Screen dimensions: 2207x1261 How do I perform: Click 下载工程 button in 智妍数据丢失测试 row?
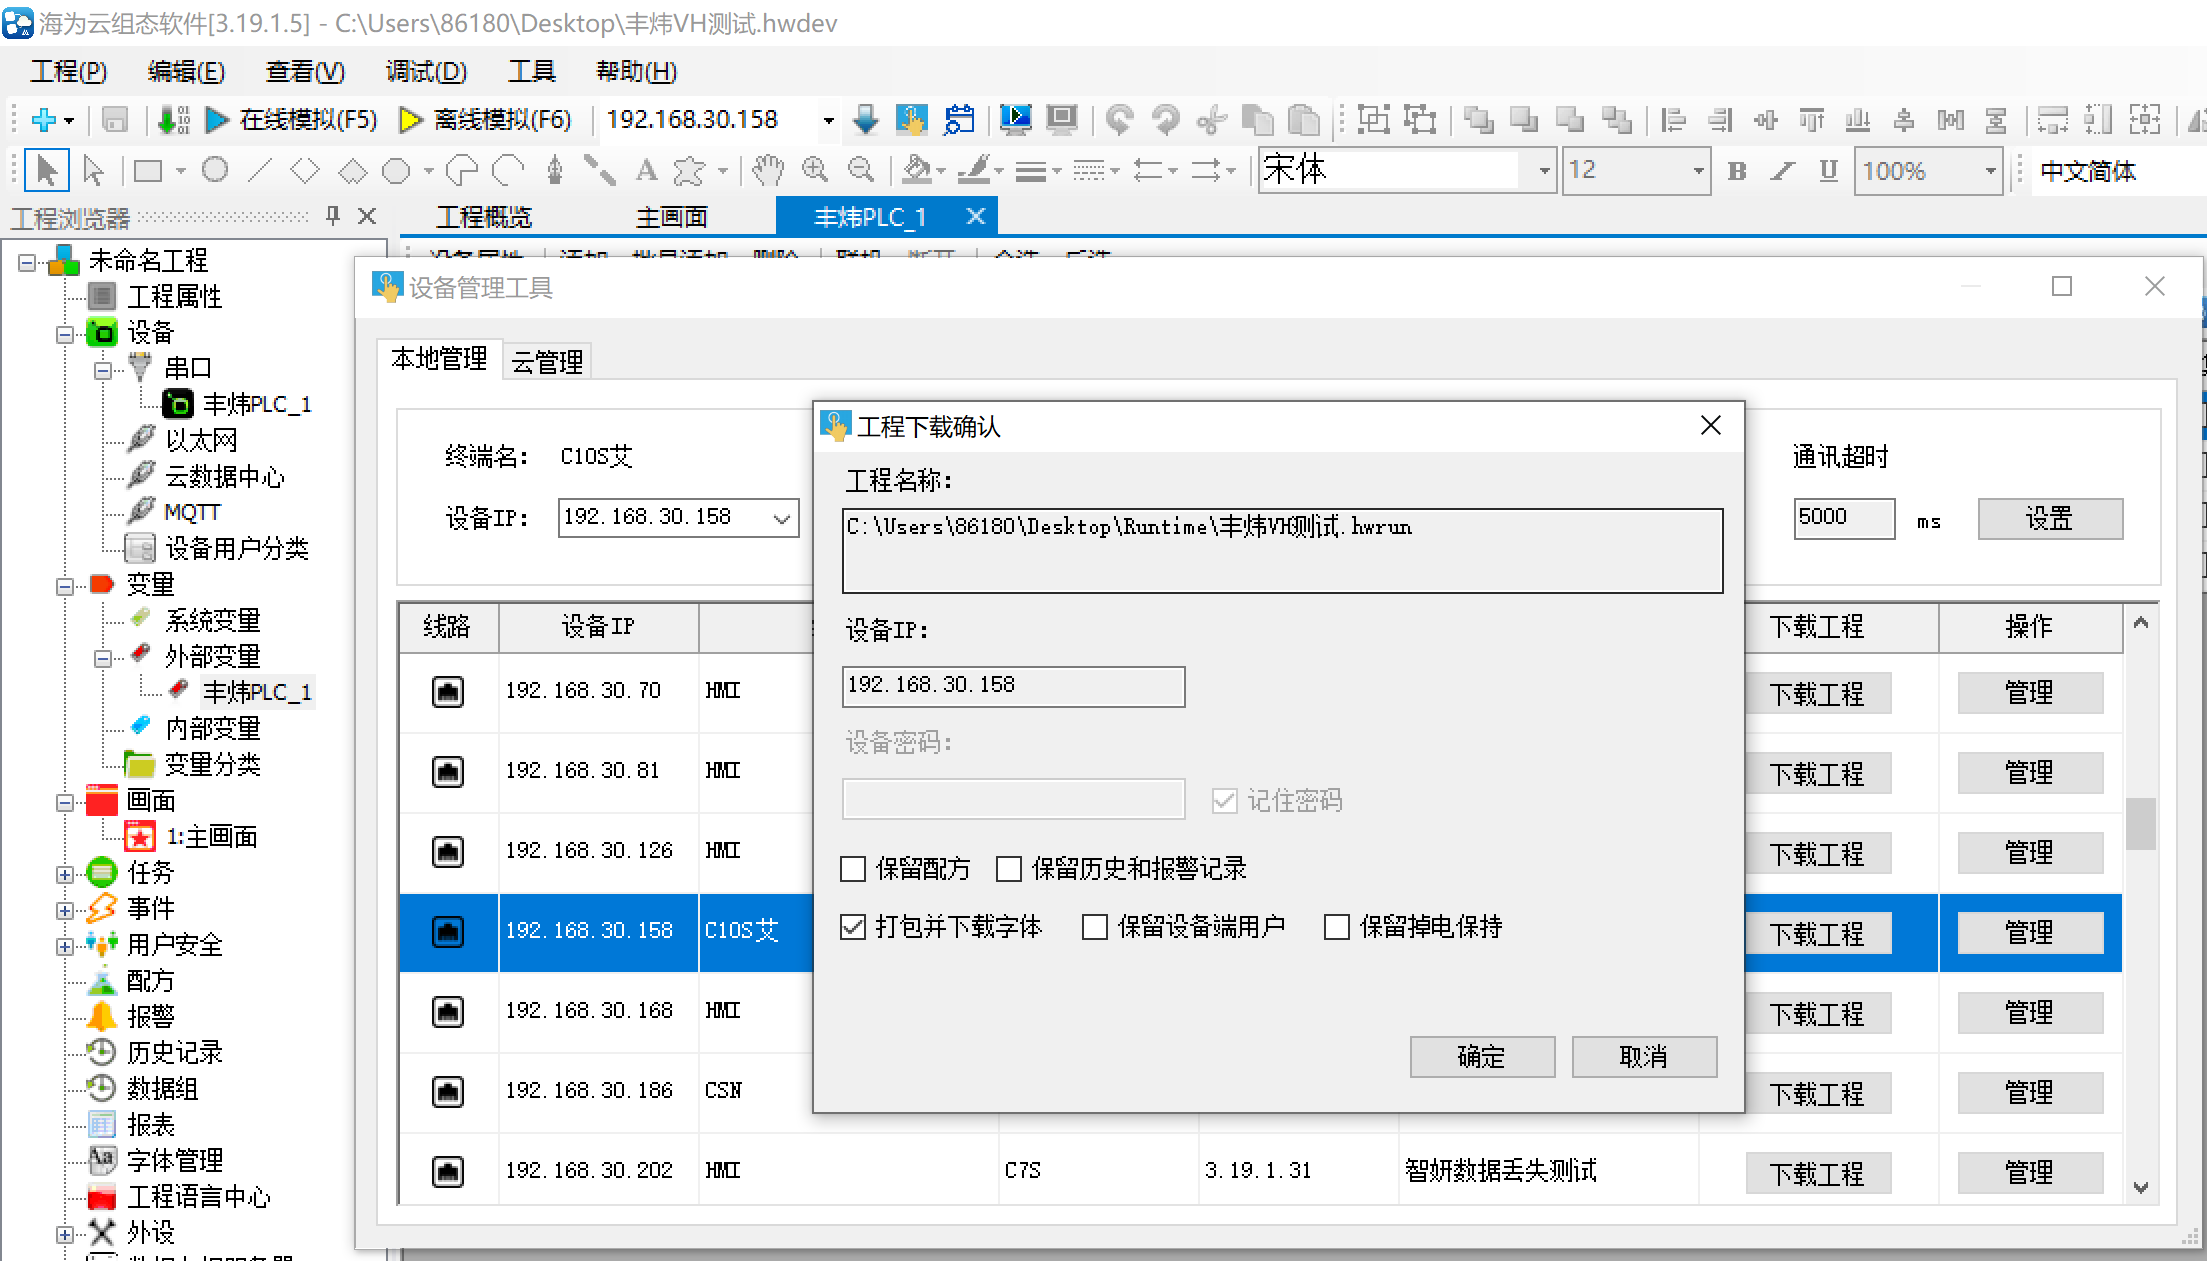1818,1173
